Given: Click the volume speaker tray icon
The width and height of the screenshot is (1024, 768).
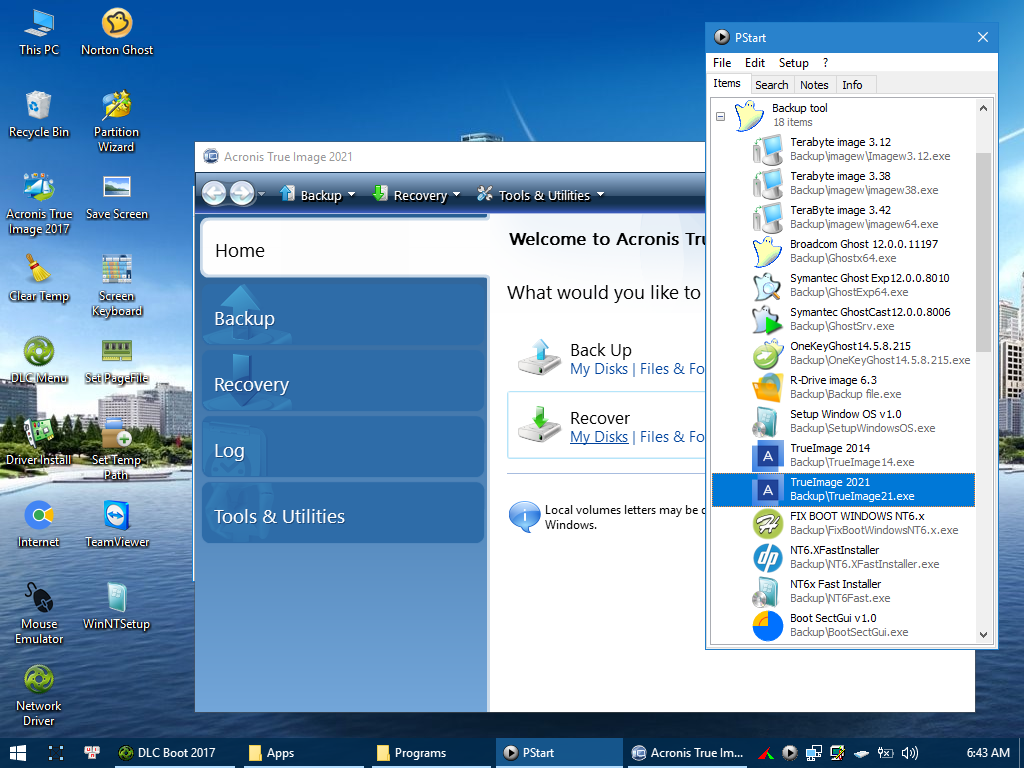Looking at the screenshot, I should pyautogui.click(x=910, y=753).
